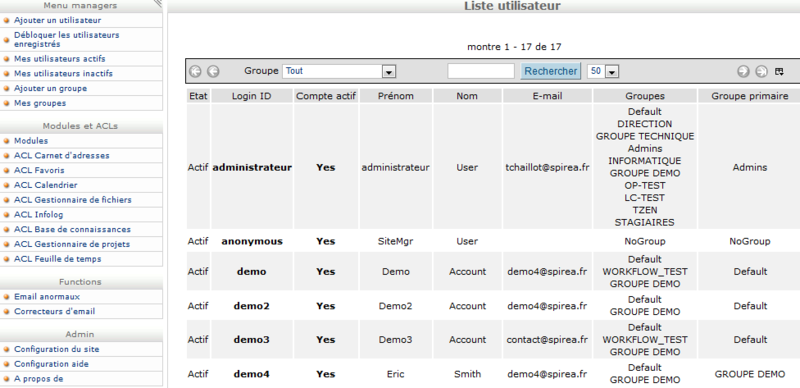
Task: Open column selection icon at toolbar end
Action: coord(779,71)
